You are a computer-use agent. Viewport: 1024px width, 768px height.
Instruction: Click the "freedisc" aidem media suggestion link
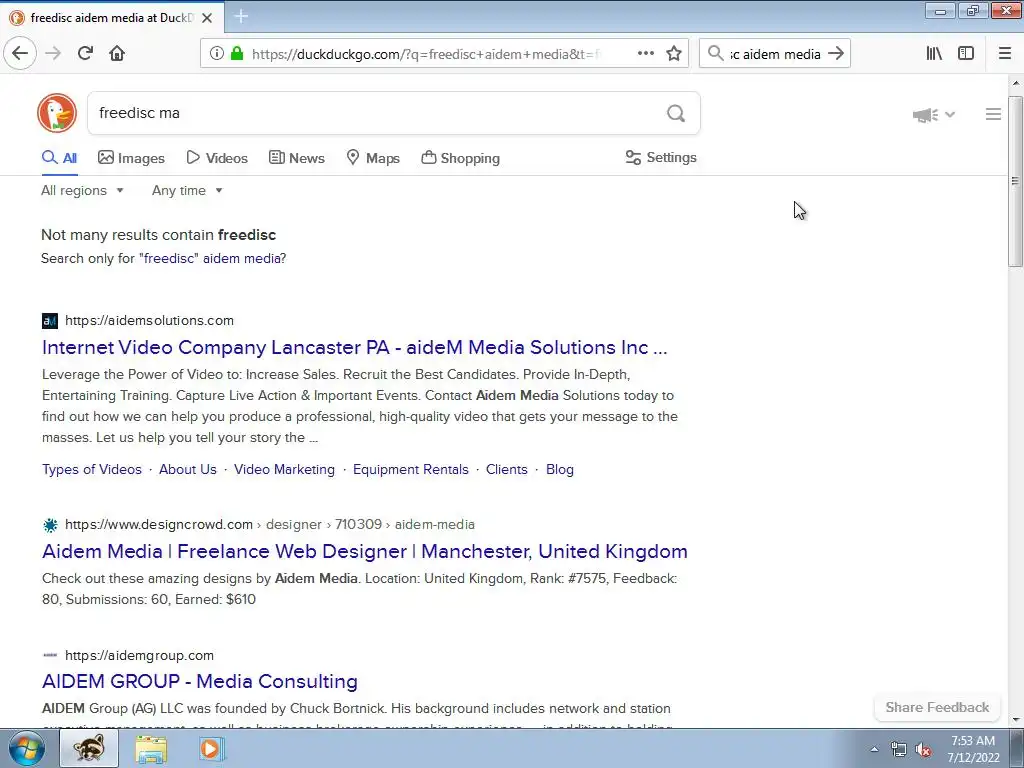pyautogui.click(x=212, y=259)
